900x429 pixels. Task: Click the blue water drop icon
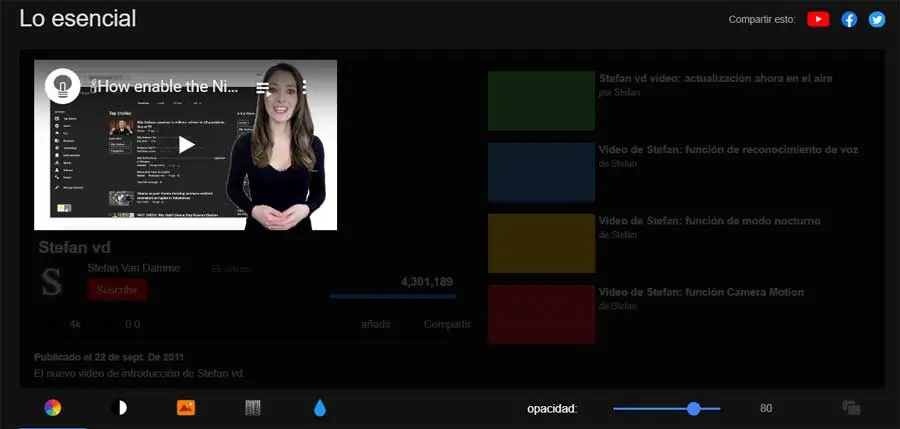point(320,408)
